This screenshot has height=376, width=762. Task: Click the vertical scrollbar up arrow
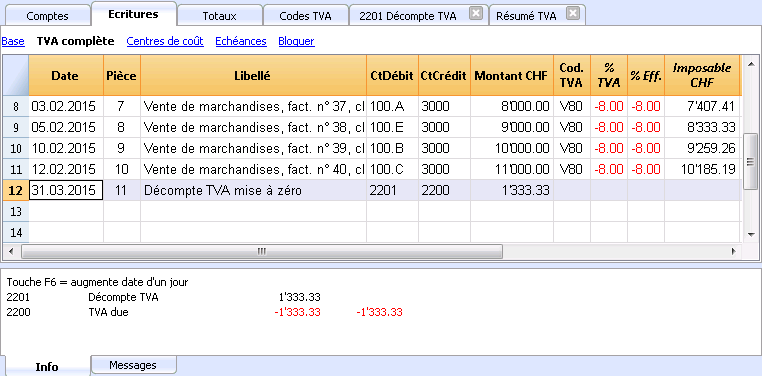tap(751, 62)
